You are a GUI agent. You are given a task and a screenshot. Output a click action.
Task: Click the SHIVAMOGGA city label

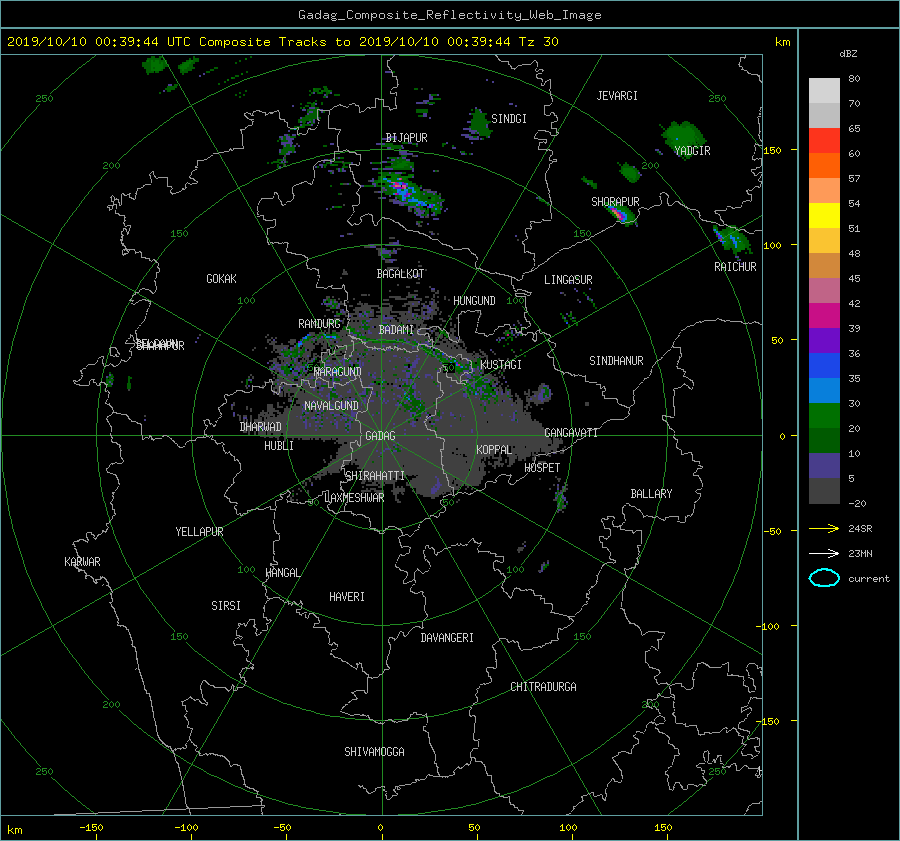tap(374, 752)
